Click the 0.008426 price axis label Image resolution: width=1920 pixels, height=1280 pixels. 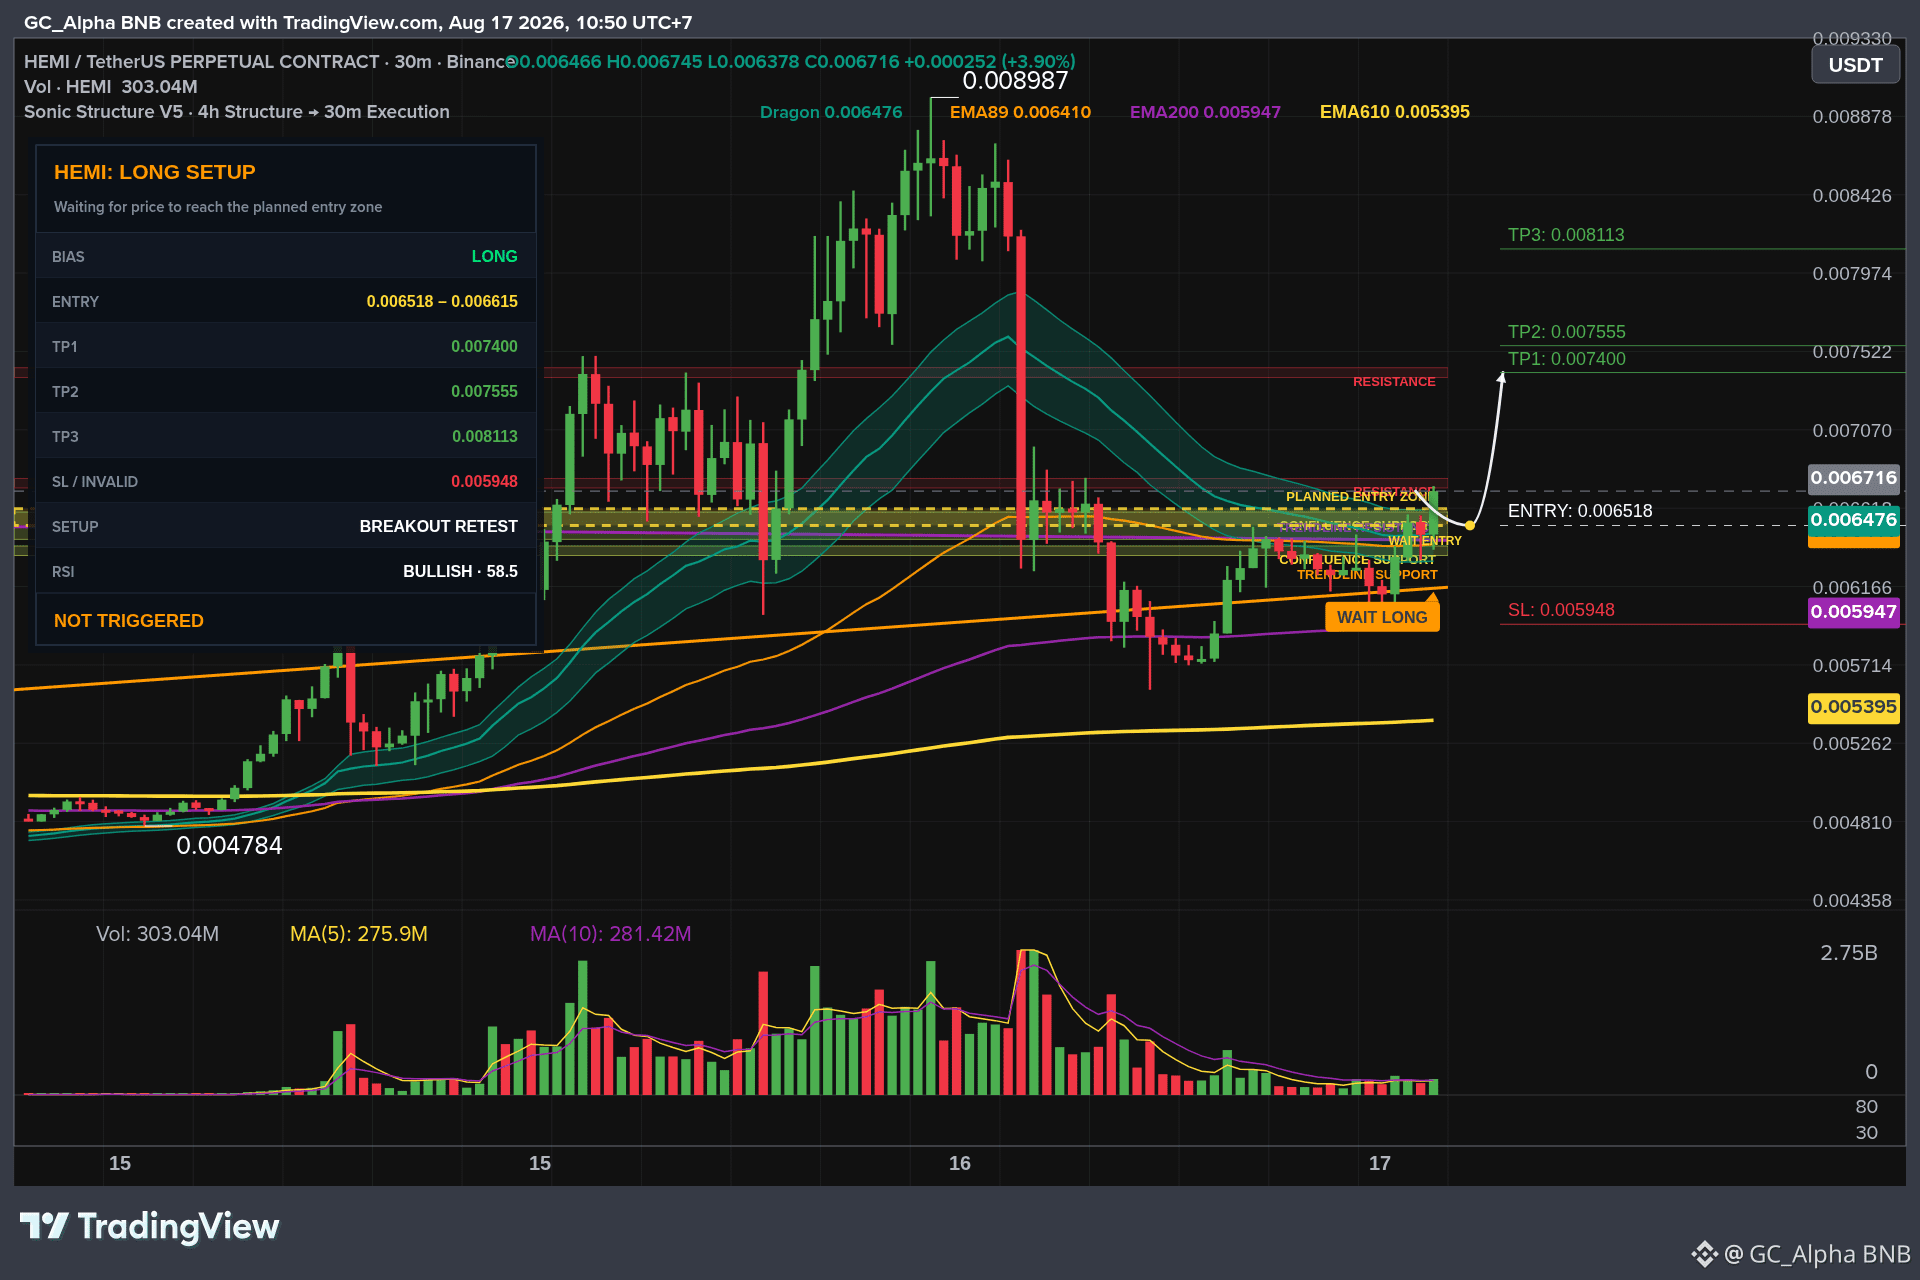(1852, 196)
